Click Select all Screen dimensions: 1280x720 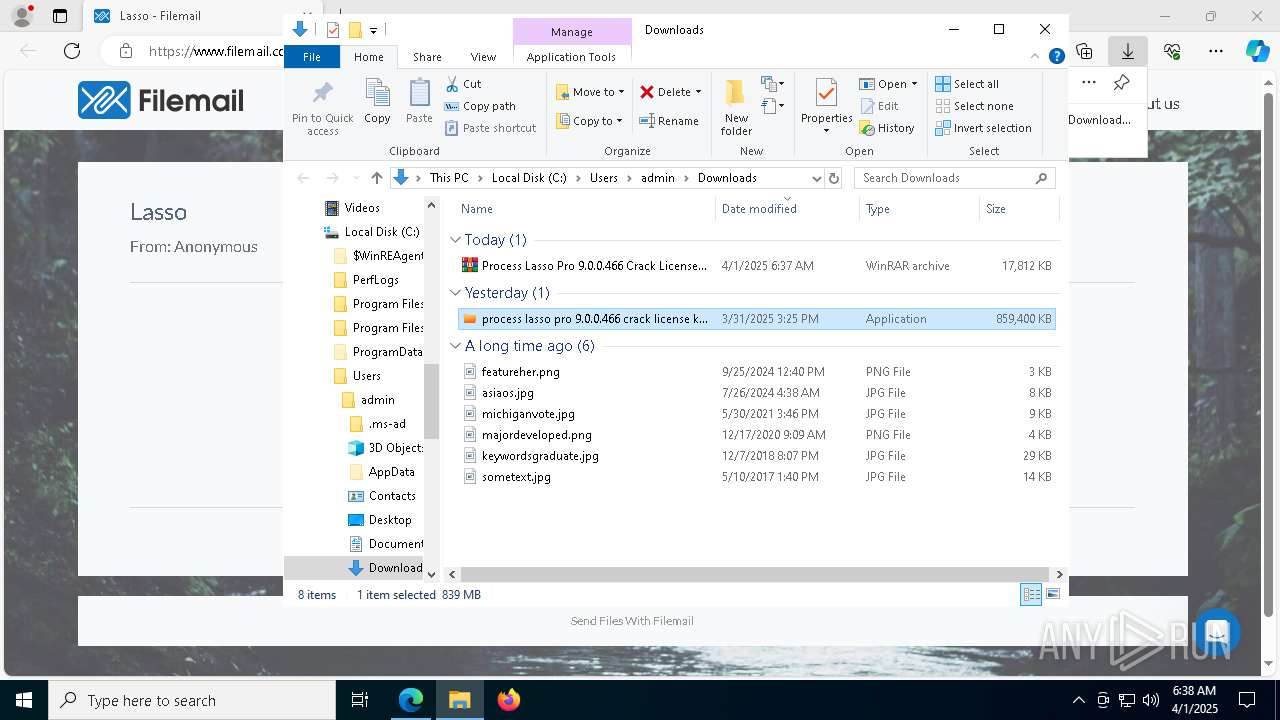(x=967, y=84)
